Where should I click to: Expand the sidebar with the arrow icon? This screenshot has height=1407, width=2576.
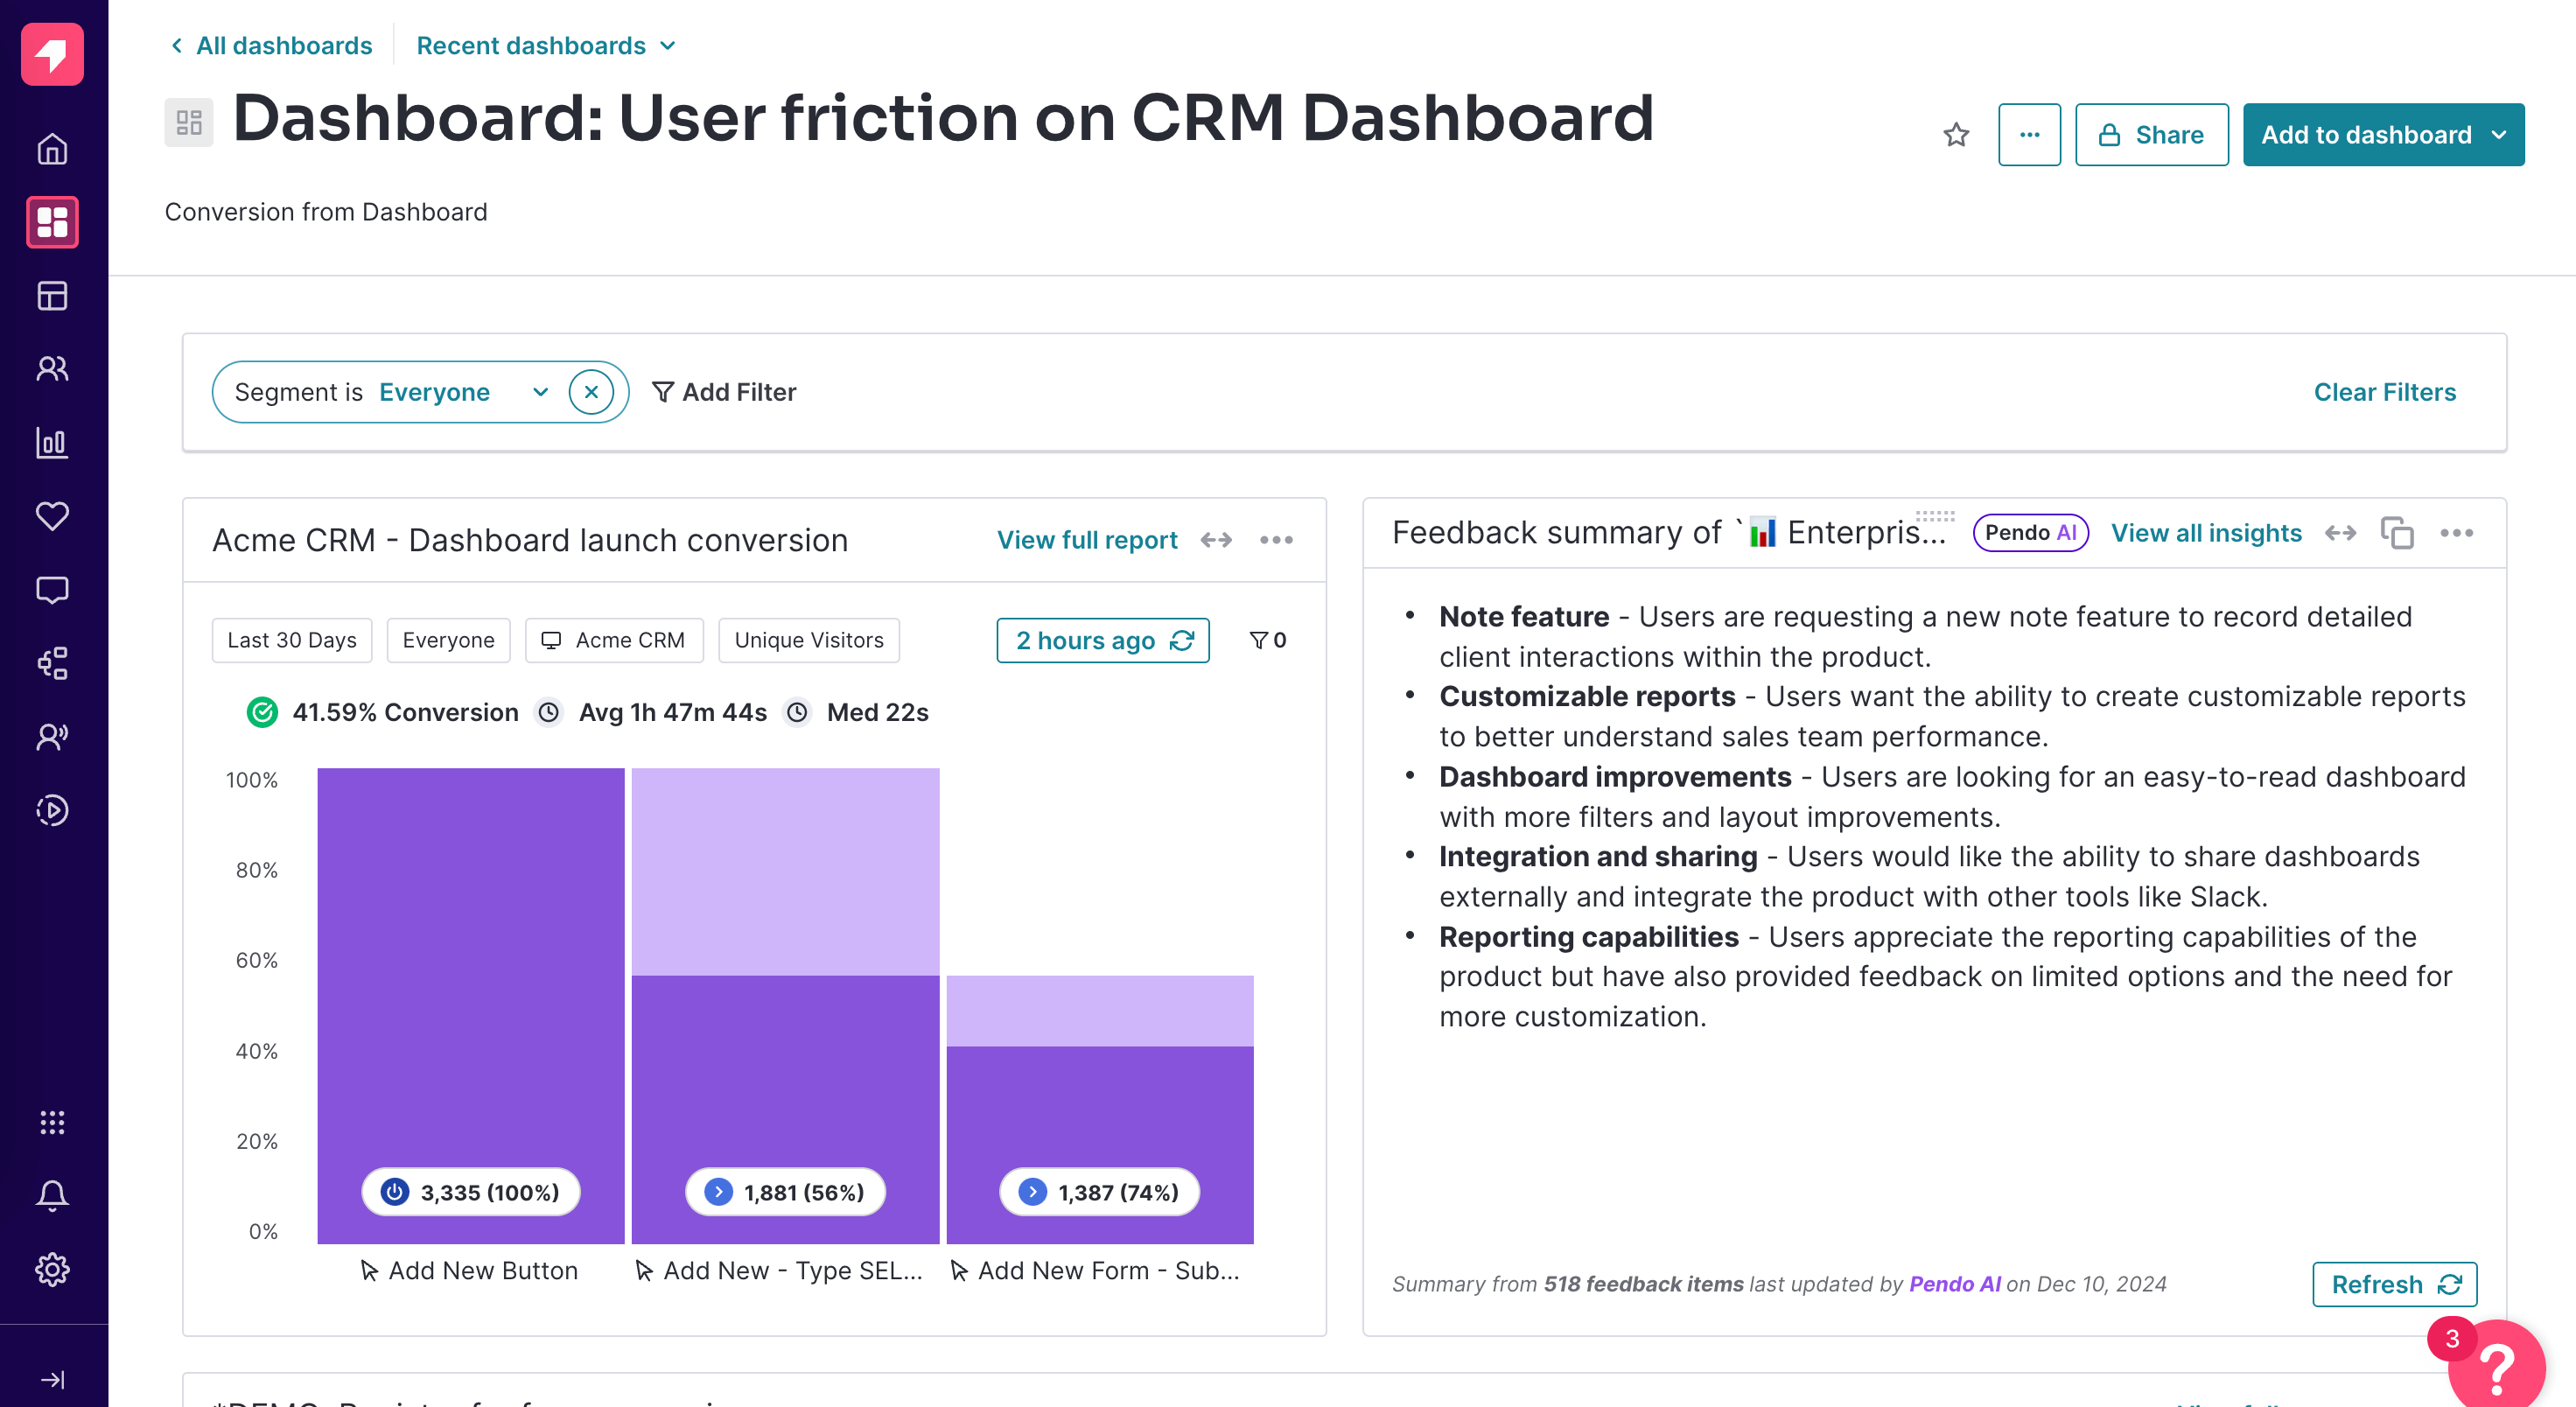(52, 1380)
